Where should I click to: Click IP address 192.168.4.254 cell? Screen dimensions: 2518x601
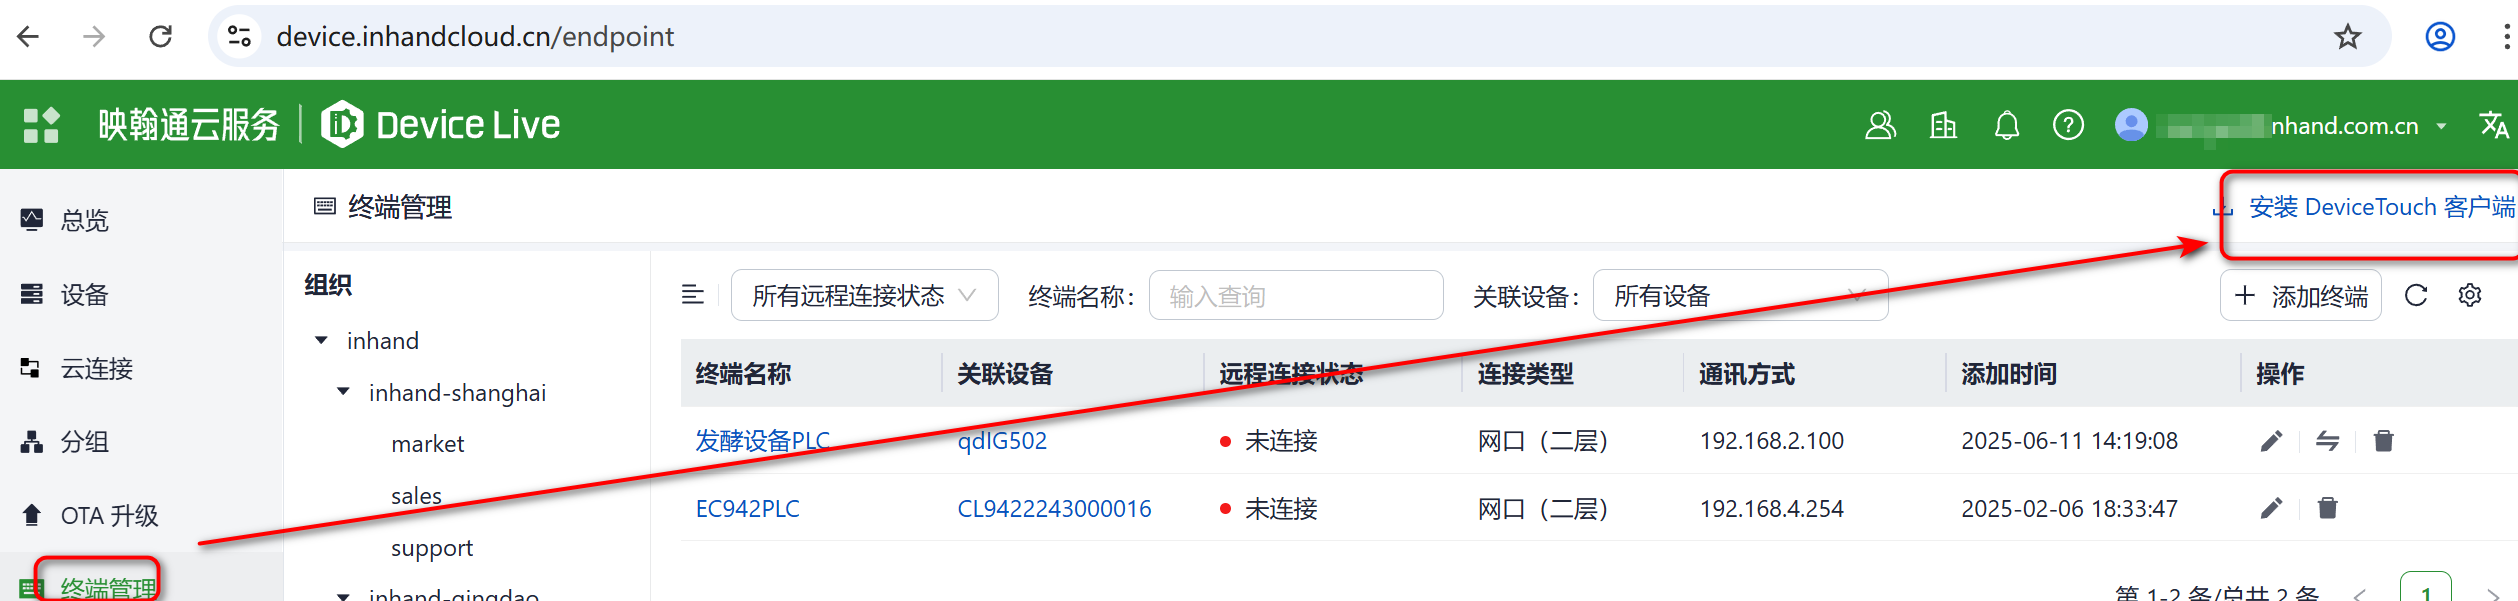point(1771,509)
